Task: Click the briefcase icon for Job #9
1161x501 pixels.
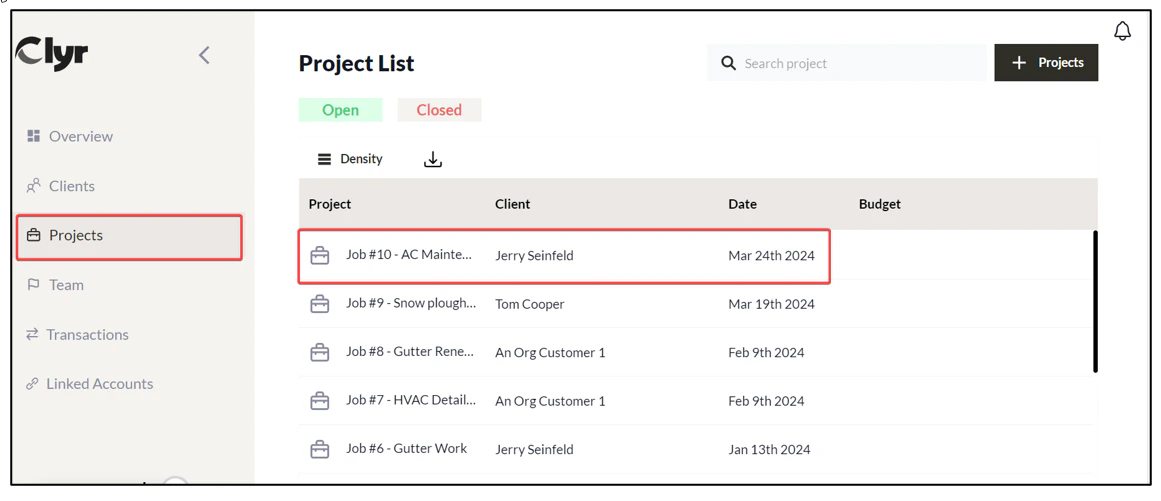Action: [x=319, y=304]
